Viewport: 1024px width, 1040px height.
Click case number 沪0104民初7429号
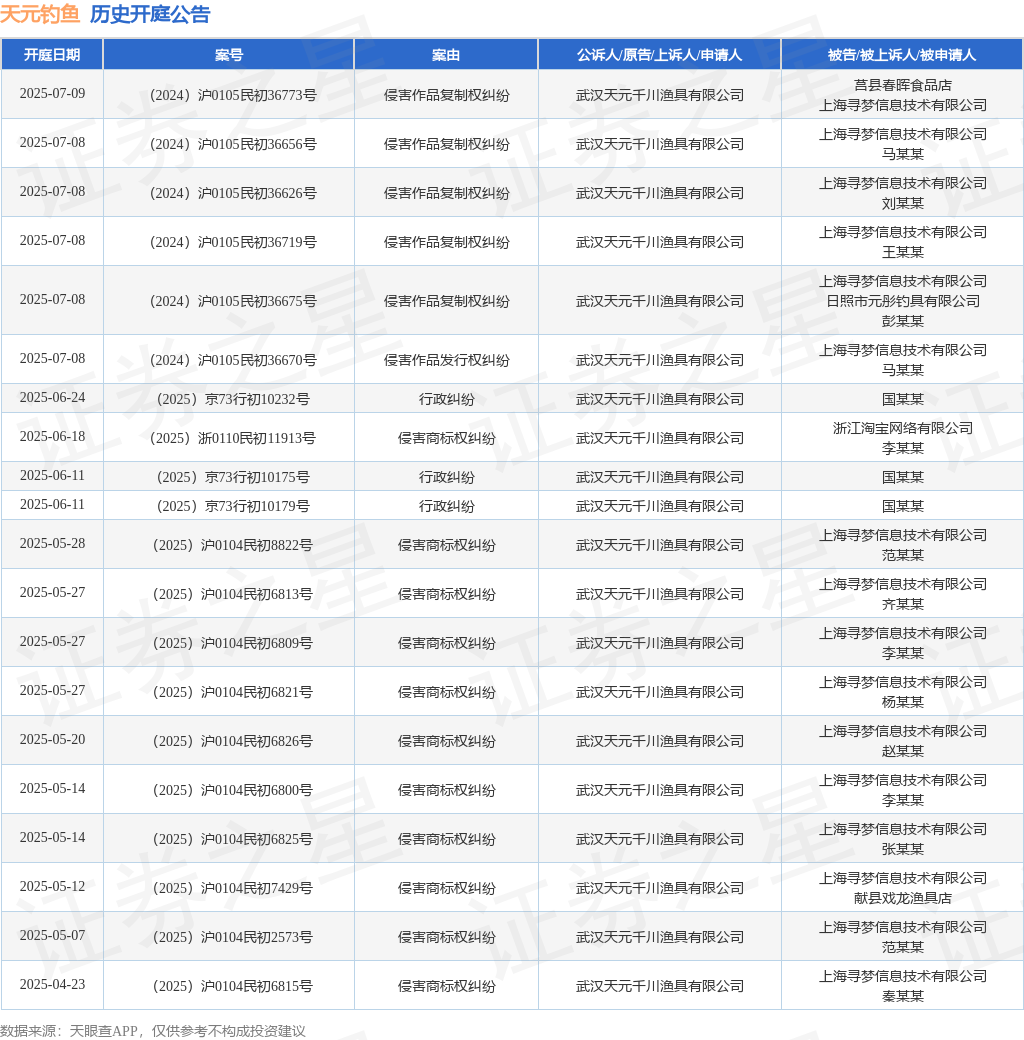click(257, 889)
